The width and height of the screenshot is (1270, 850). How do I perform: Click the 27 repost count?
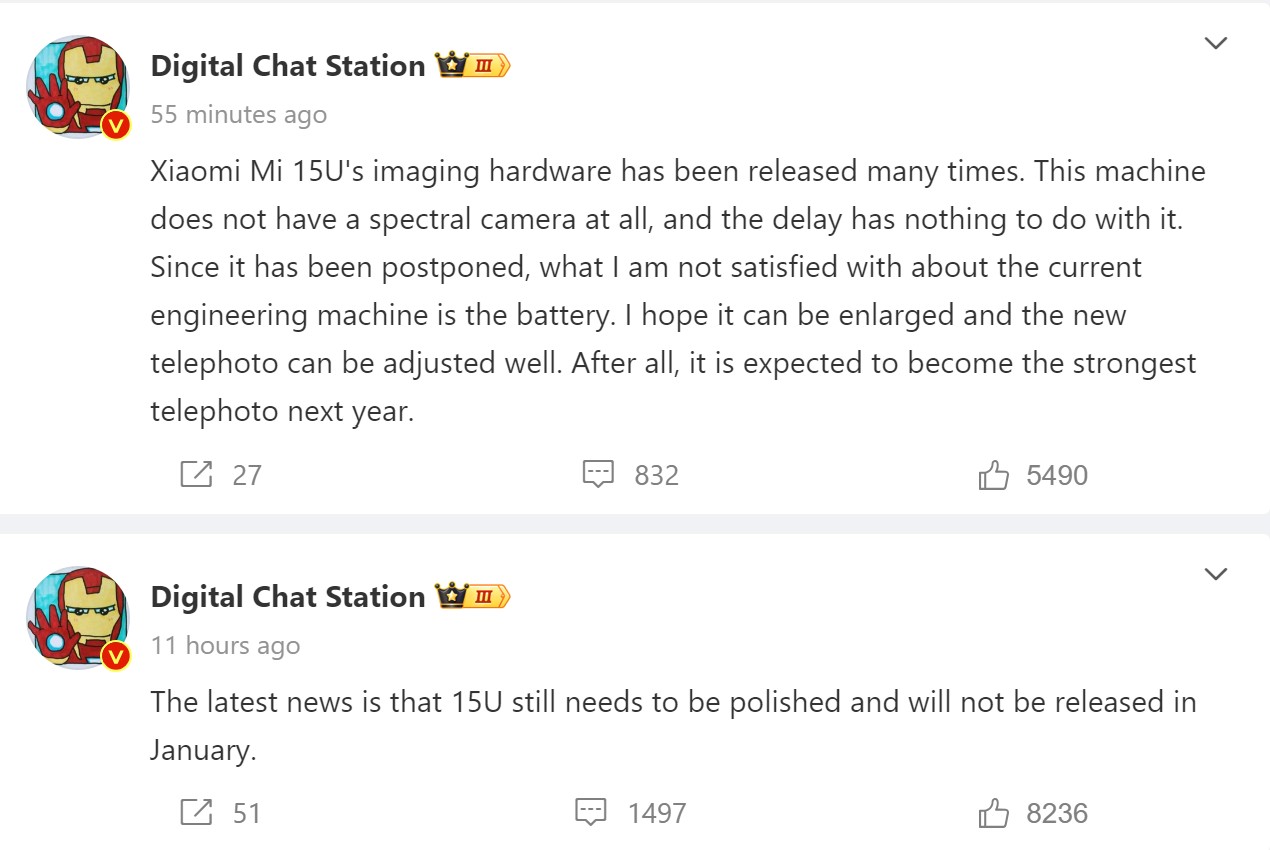pos(247,475)
